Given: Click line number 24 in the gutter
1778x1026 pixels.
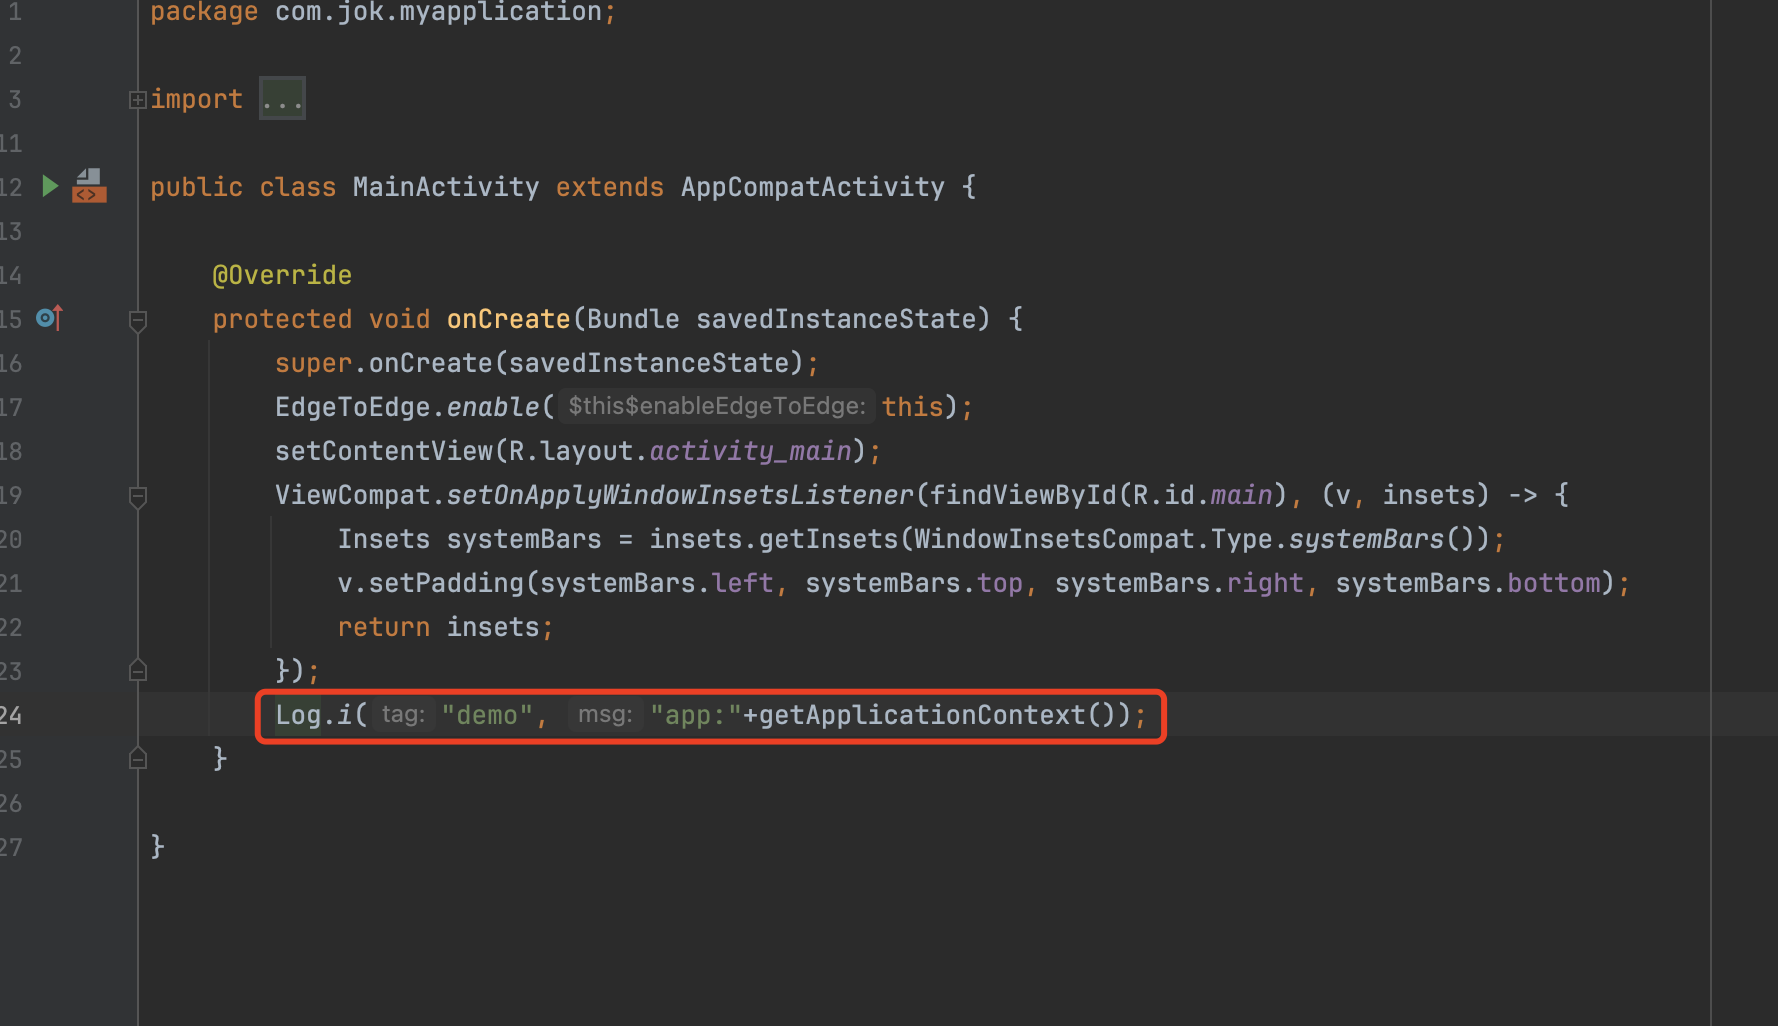Looking at the screenshot, I should pyautogui.click(x=11, y=715).
